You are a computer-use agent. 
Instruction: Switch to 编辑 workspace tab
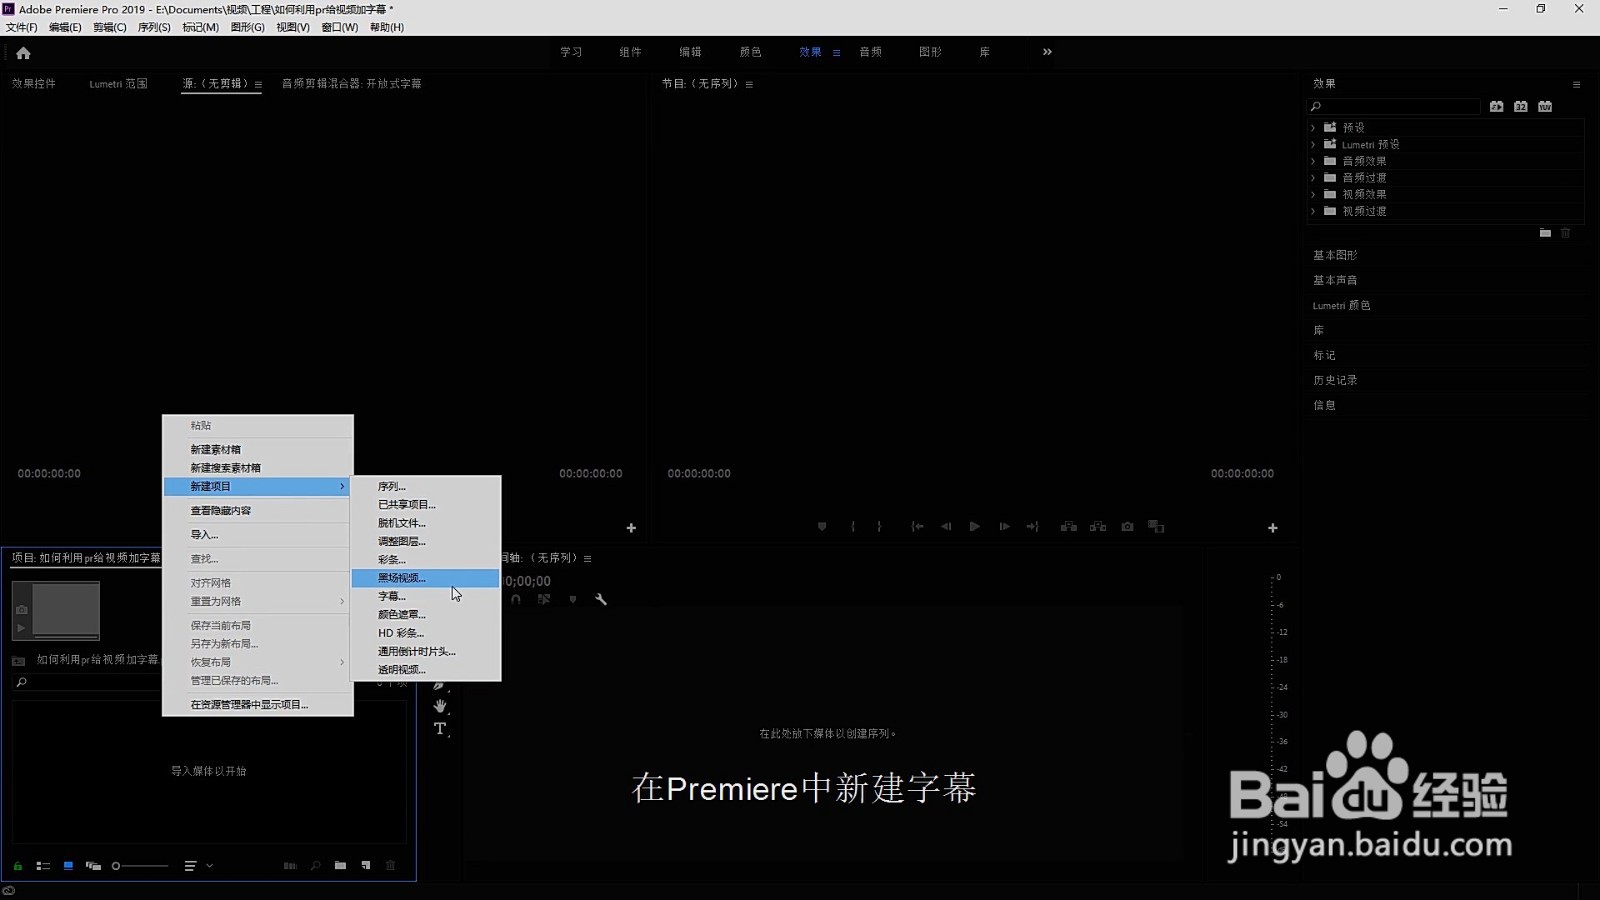coord(690,52)
